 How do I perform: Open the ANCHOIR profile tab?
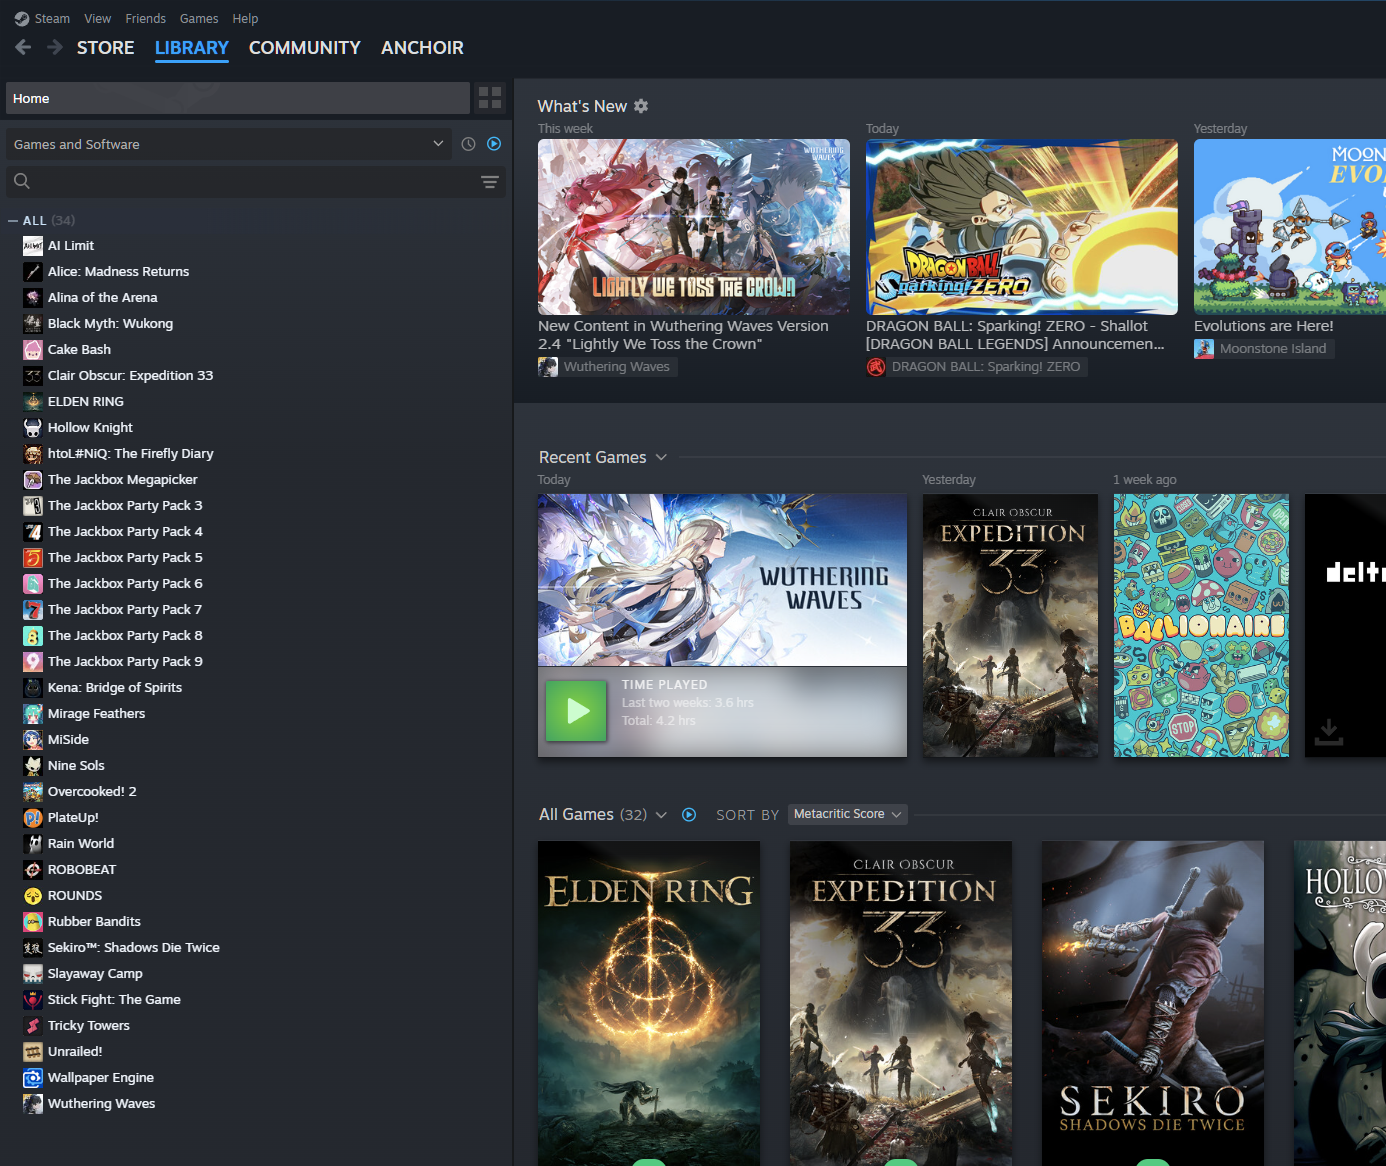tap(422, 47)
